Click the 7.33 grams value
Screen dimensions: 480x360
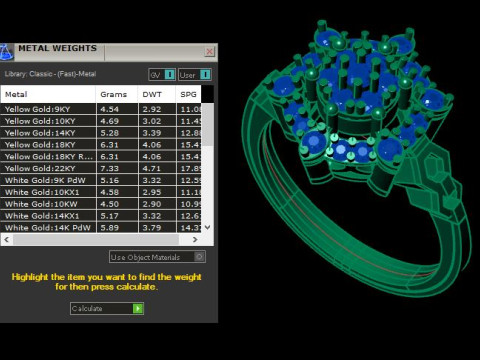[109, 169]
